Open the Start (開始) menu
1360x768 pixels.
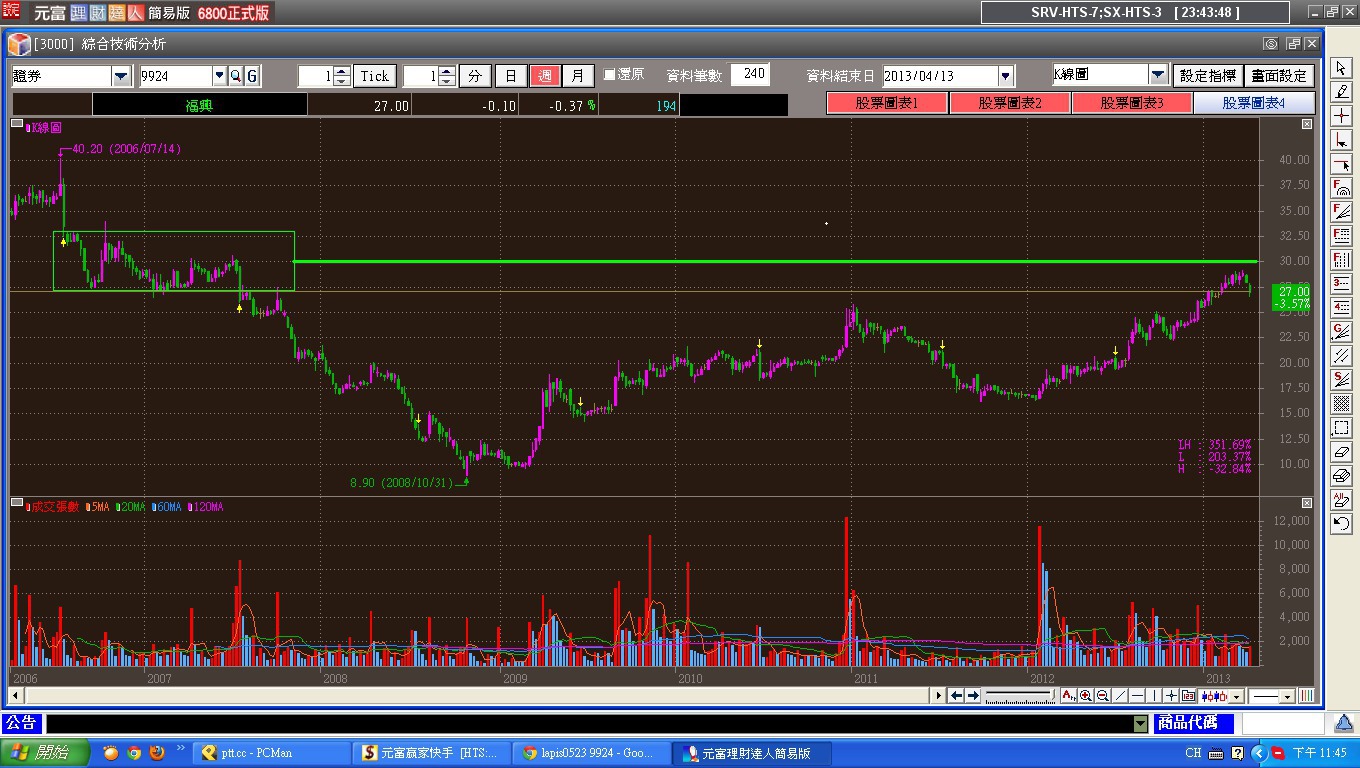[x=45, y=753]
